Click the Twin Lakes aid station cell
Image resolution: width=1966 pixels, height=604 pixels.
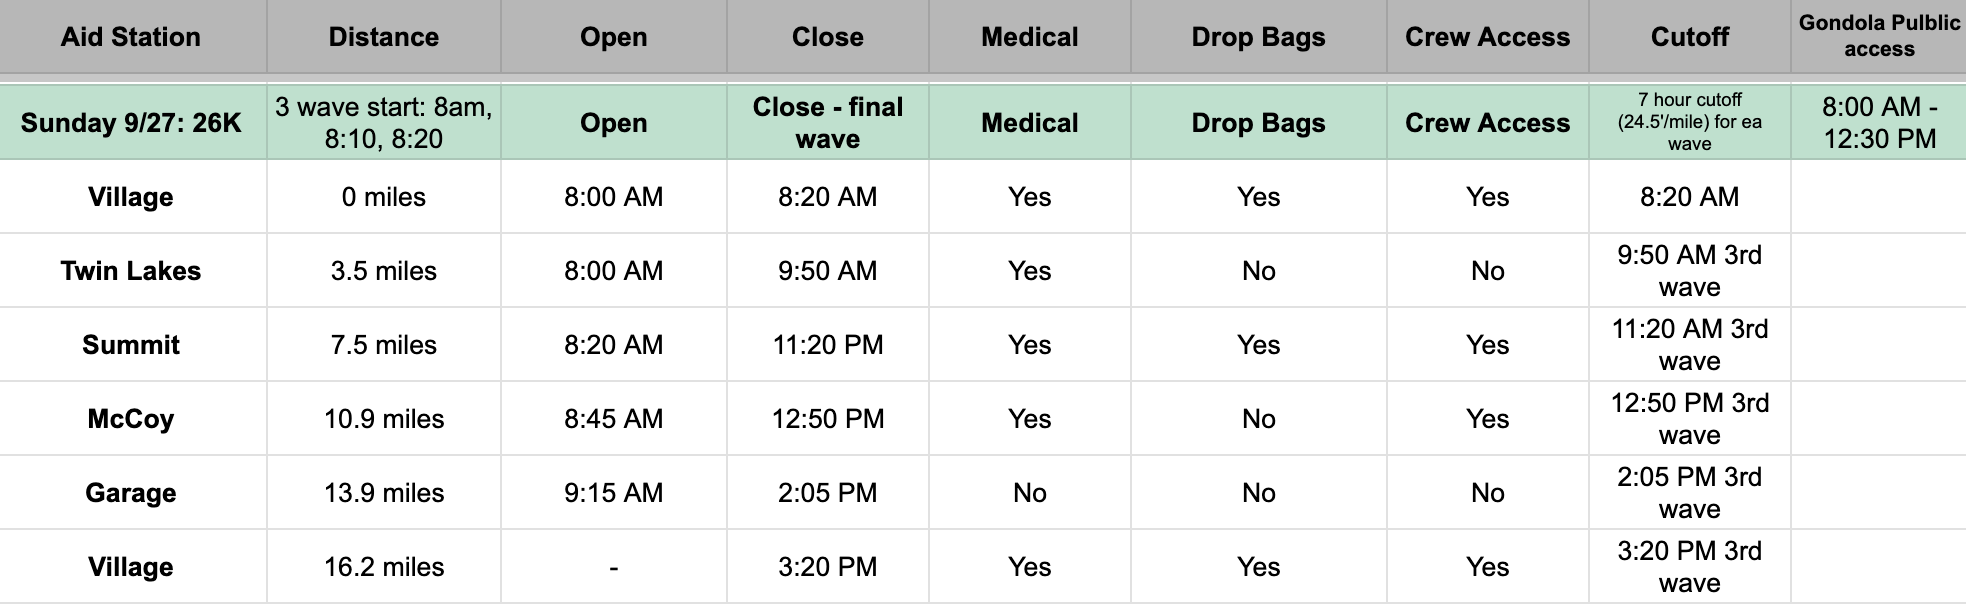pyautogui.click(x=131, y=271)
